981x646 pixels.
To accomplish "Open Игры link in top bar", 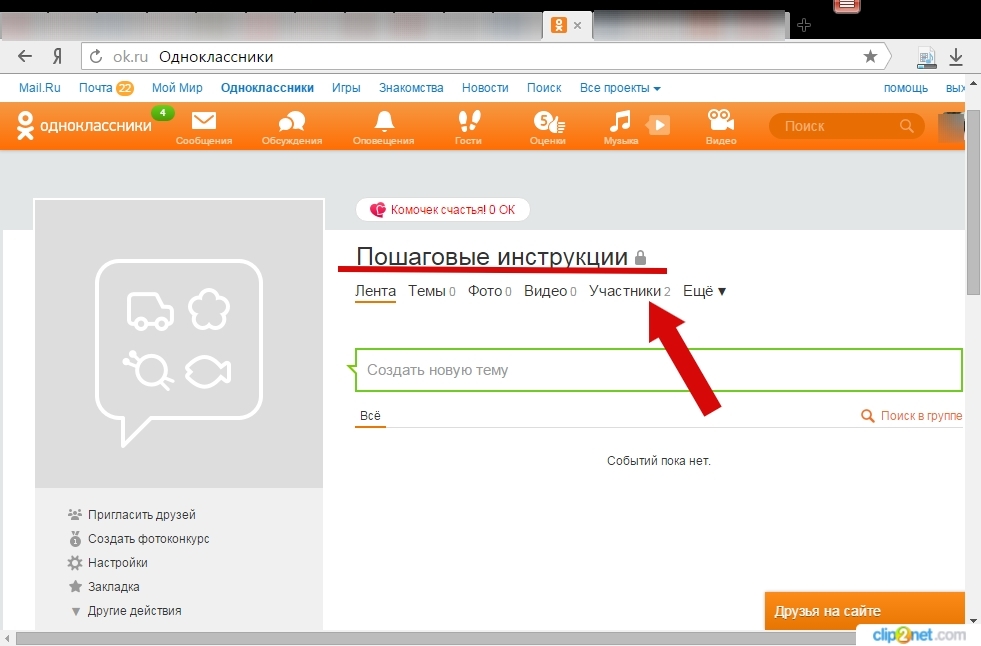I will [346, 88].
